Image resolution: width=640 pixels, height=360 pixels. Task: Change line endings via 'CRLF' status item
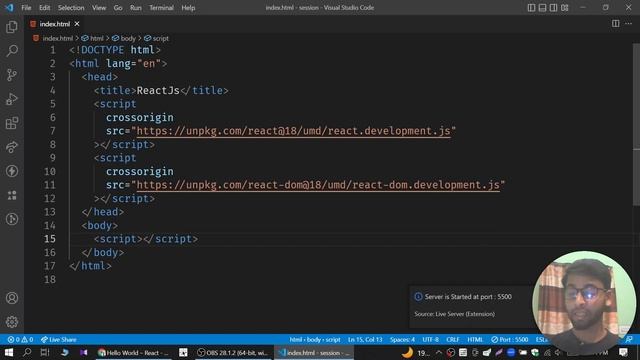453,340
